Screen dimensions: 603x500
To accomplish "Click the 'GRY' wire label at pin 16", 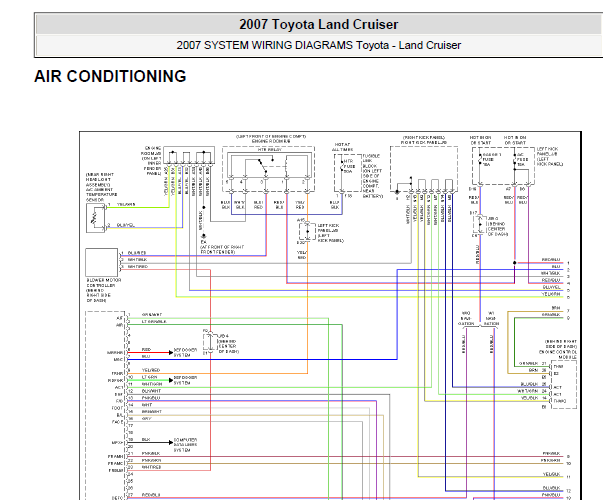I will point(146,418).
